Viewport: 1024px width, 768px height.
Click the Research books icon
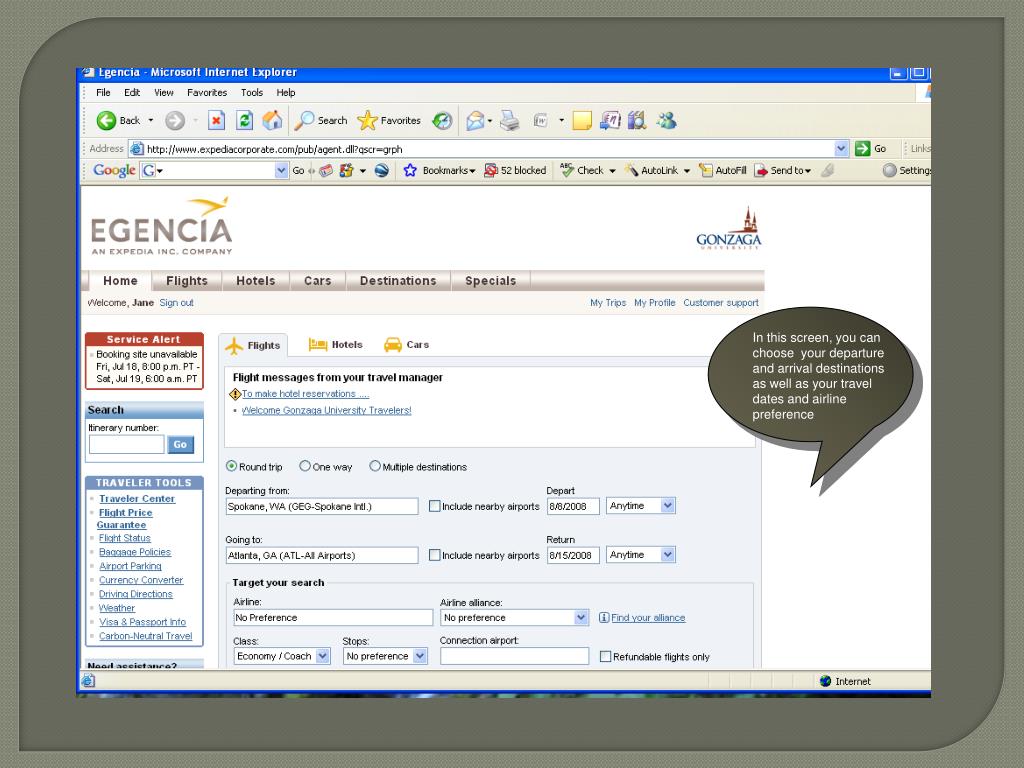click(637, 120)
